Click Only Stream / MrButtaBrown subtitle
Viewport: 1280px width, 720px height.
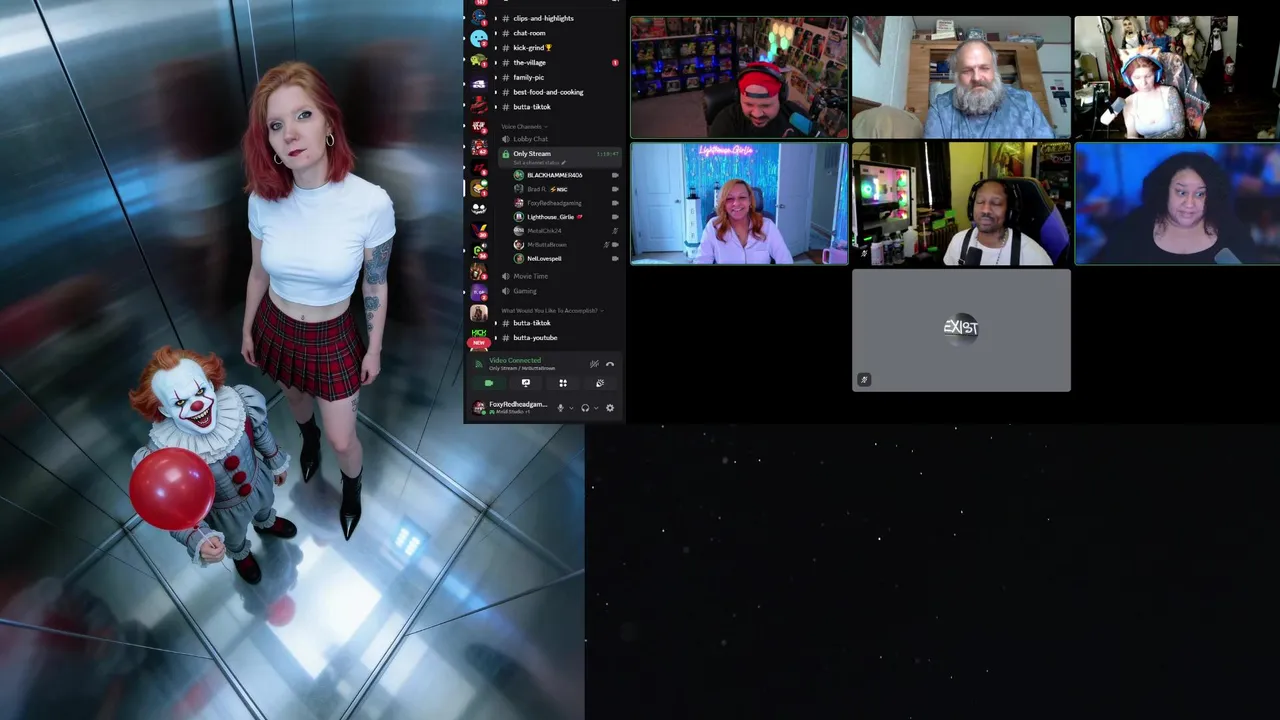coord(522,369)
